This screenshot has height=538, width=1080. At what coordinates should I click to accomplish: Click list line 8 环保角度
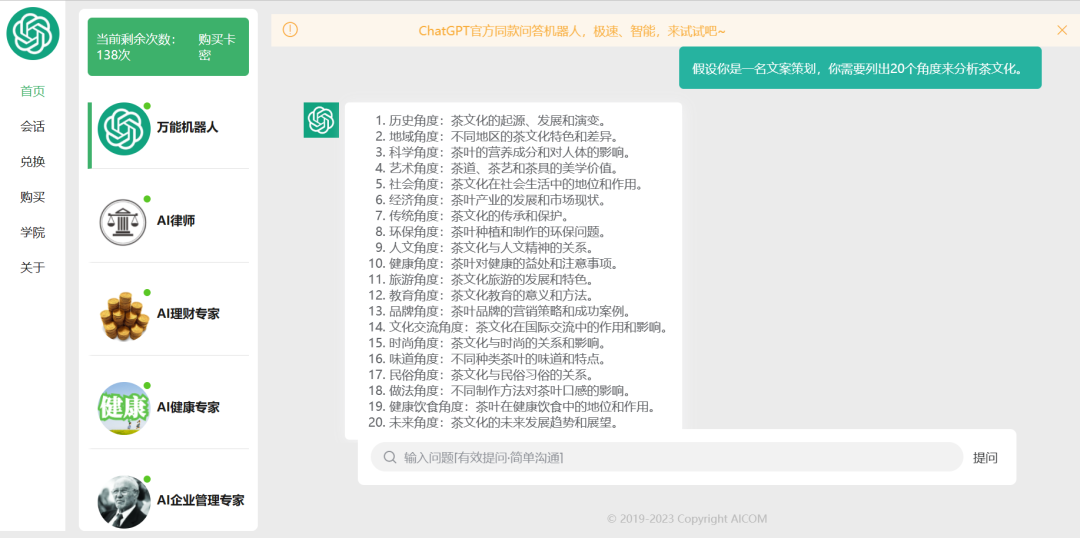[x=490, y=231]
